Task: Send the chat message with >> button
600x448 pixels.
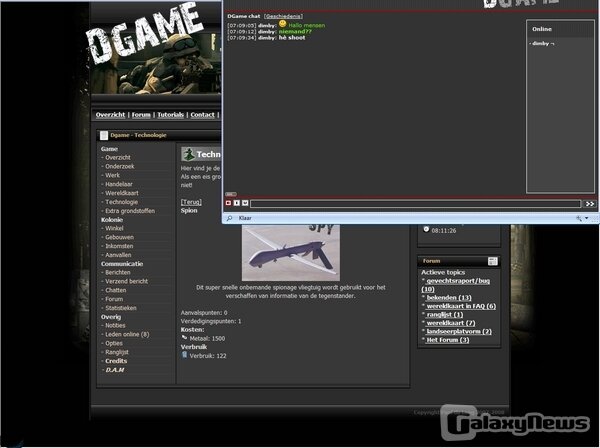Action: (590, 204)
